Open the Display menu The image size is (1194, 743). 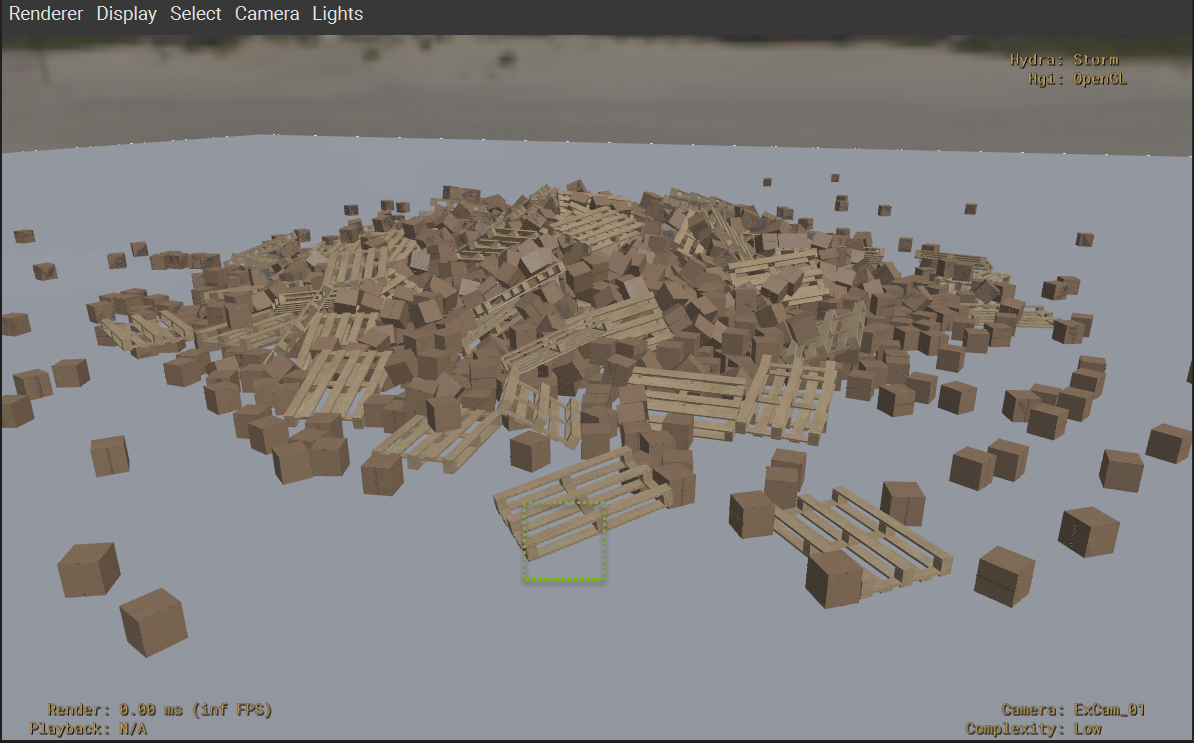pos(126,14)
